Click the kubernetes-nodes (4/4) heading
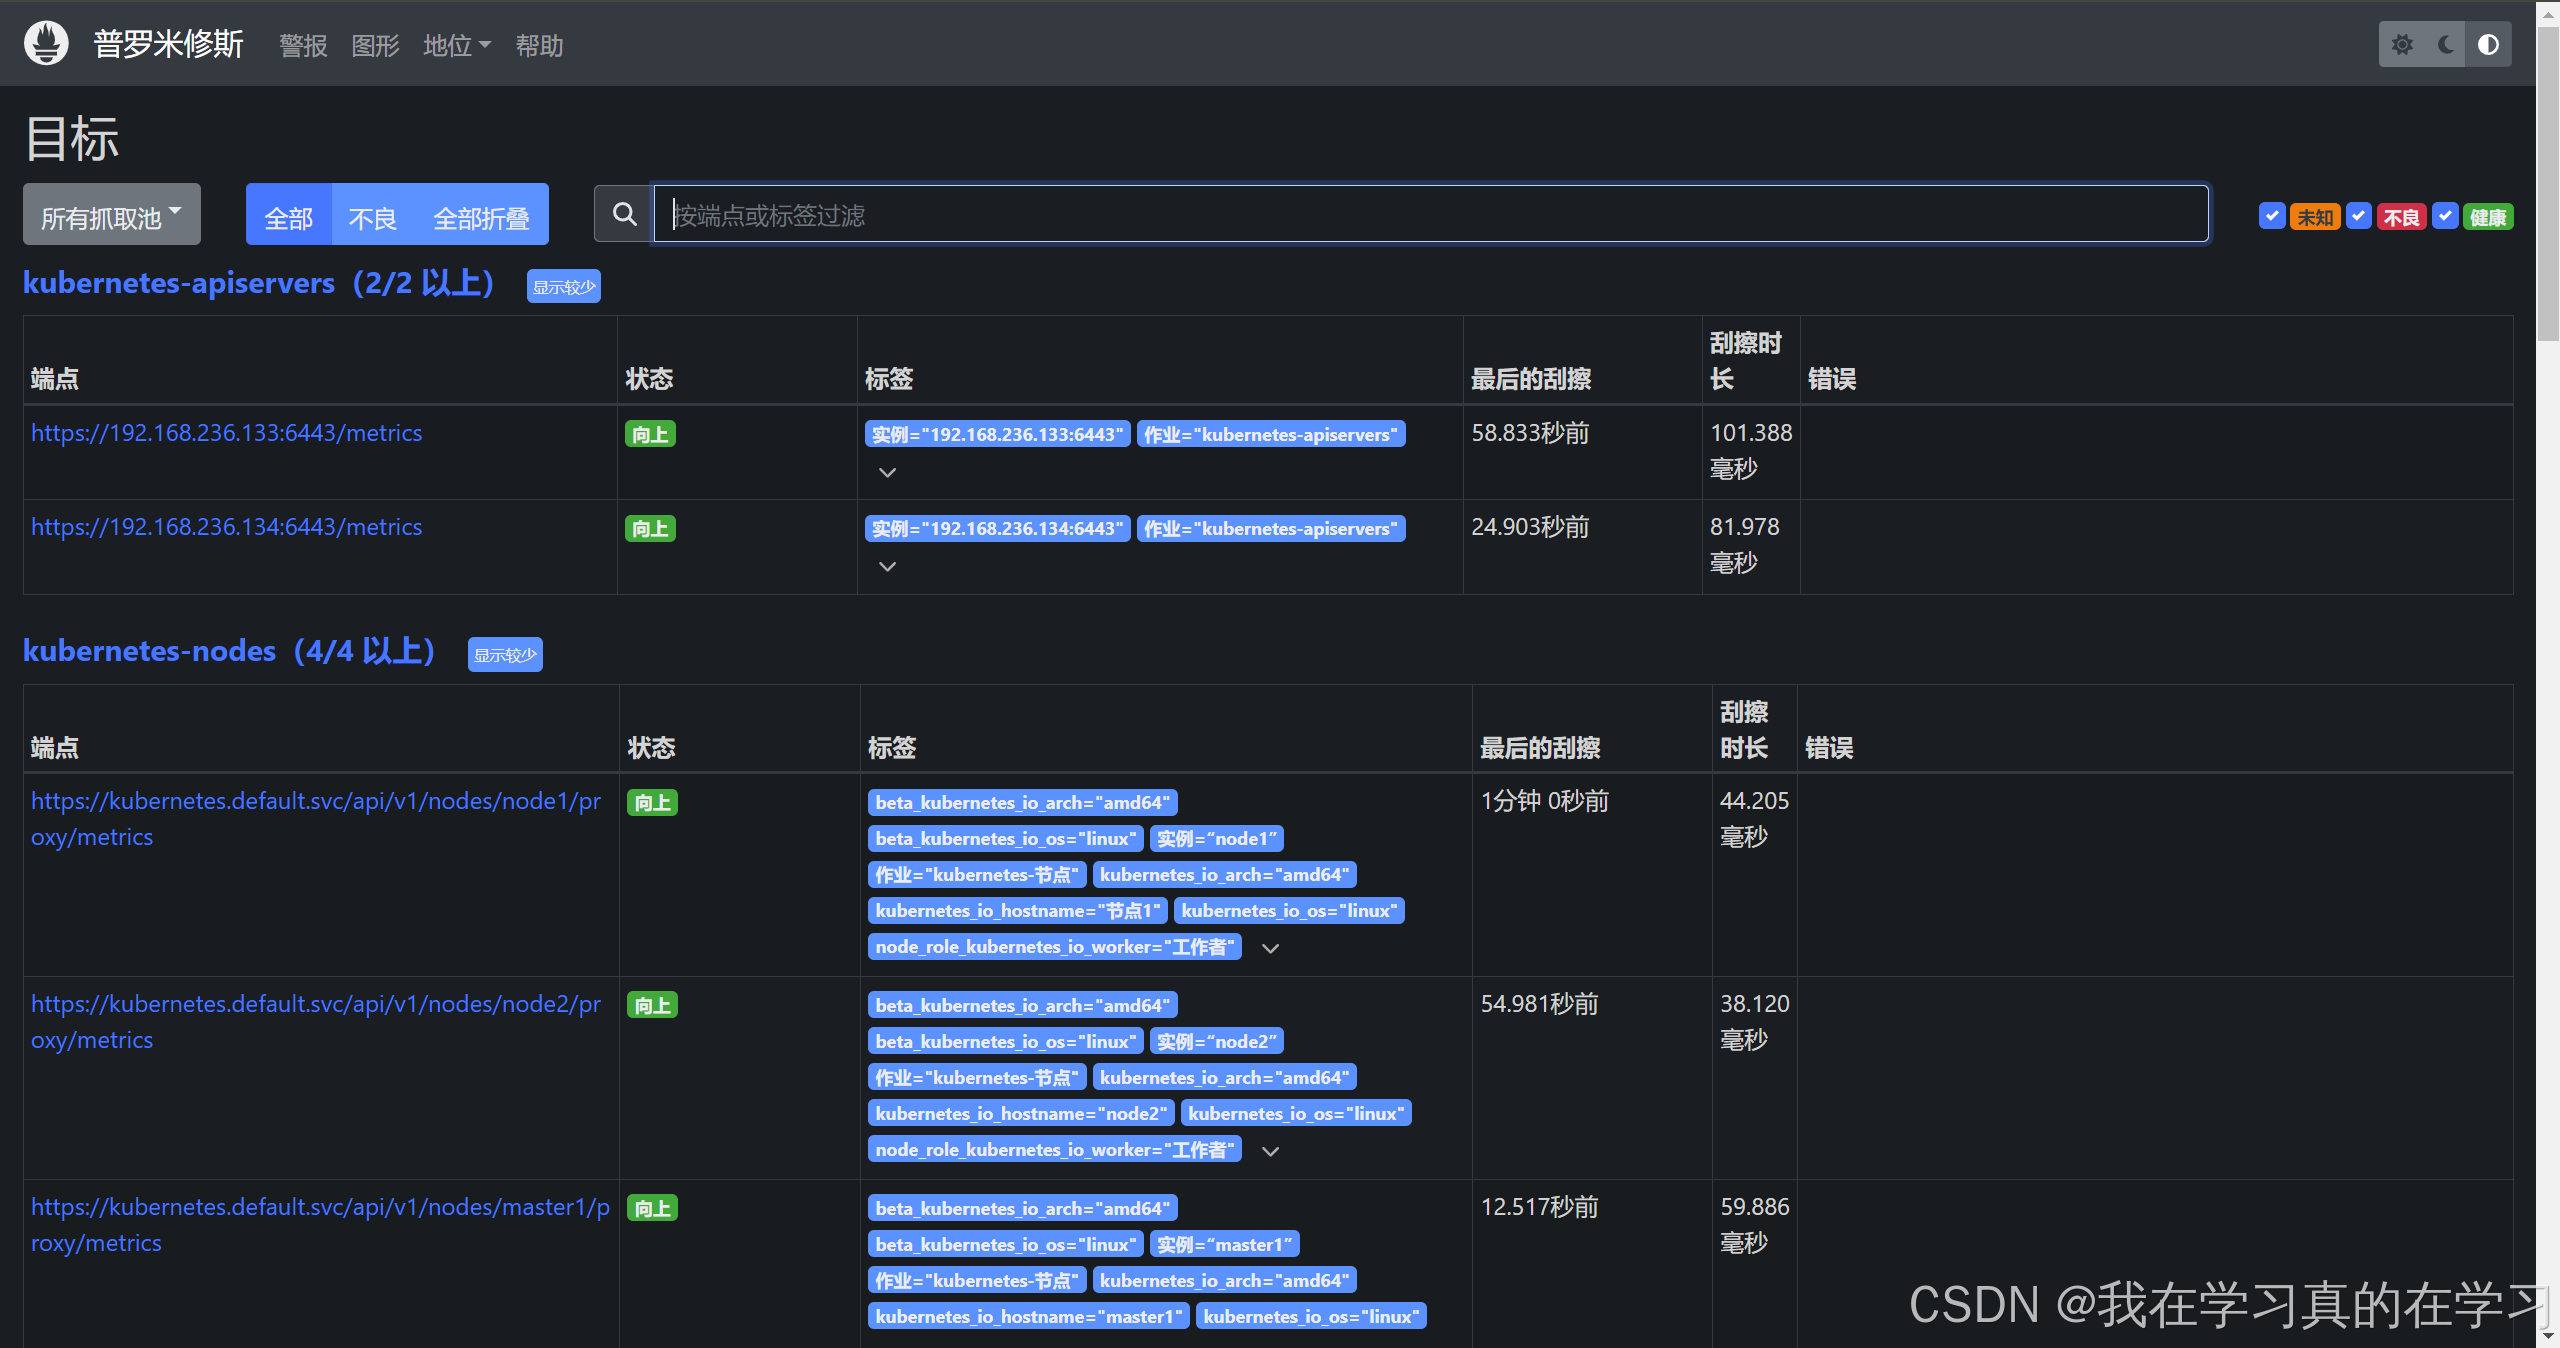The width and height of the screenshot is (2560, 1348). pos(229,651)
